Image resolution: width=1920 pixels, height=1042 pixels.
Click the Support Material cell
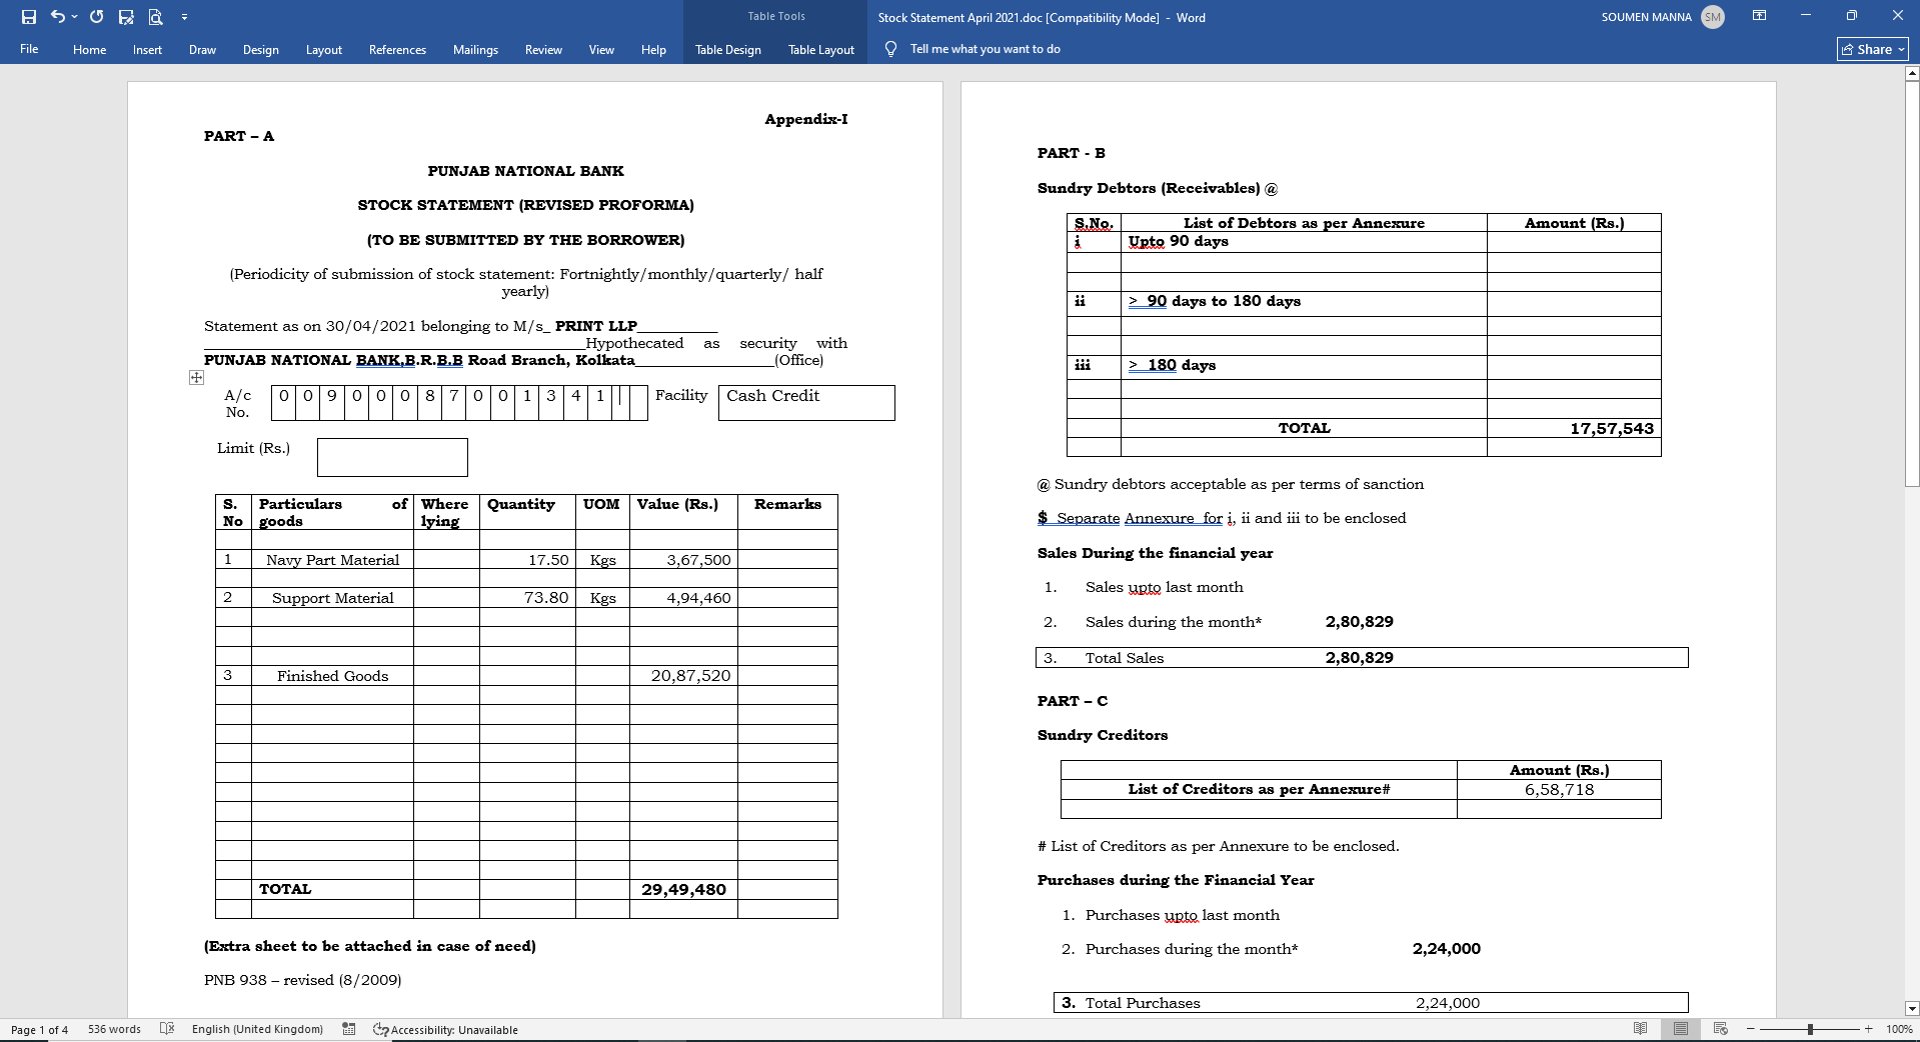332,598
